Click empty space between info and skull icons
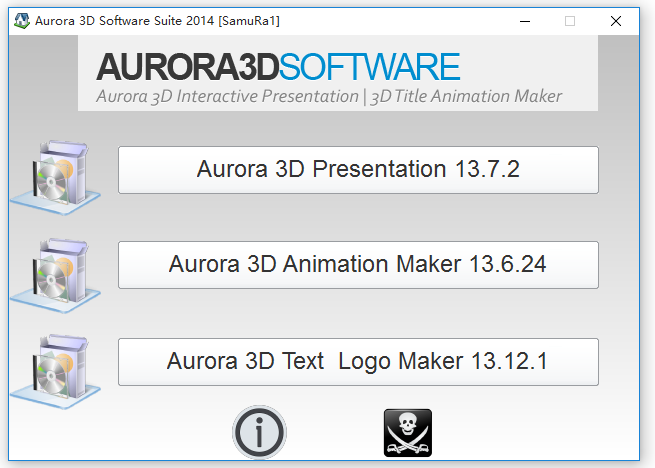 334,433
